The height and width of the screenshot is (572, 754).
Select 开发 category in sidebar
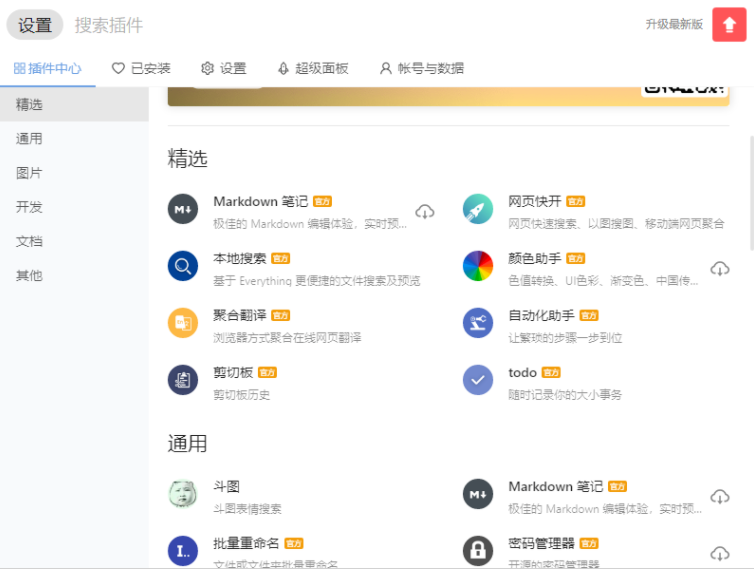click(x=74, y=207)
